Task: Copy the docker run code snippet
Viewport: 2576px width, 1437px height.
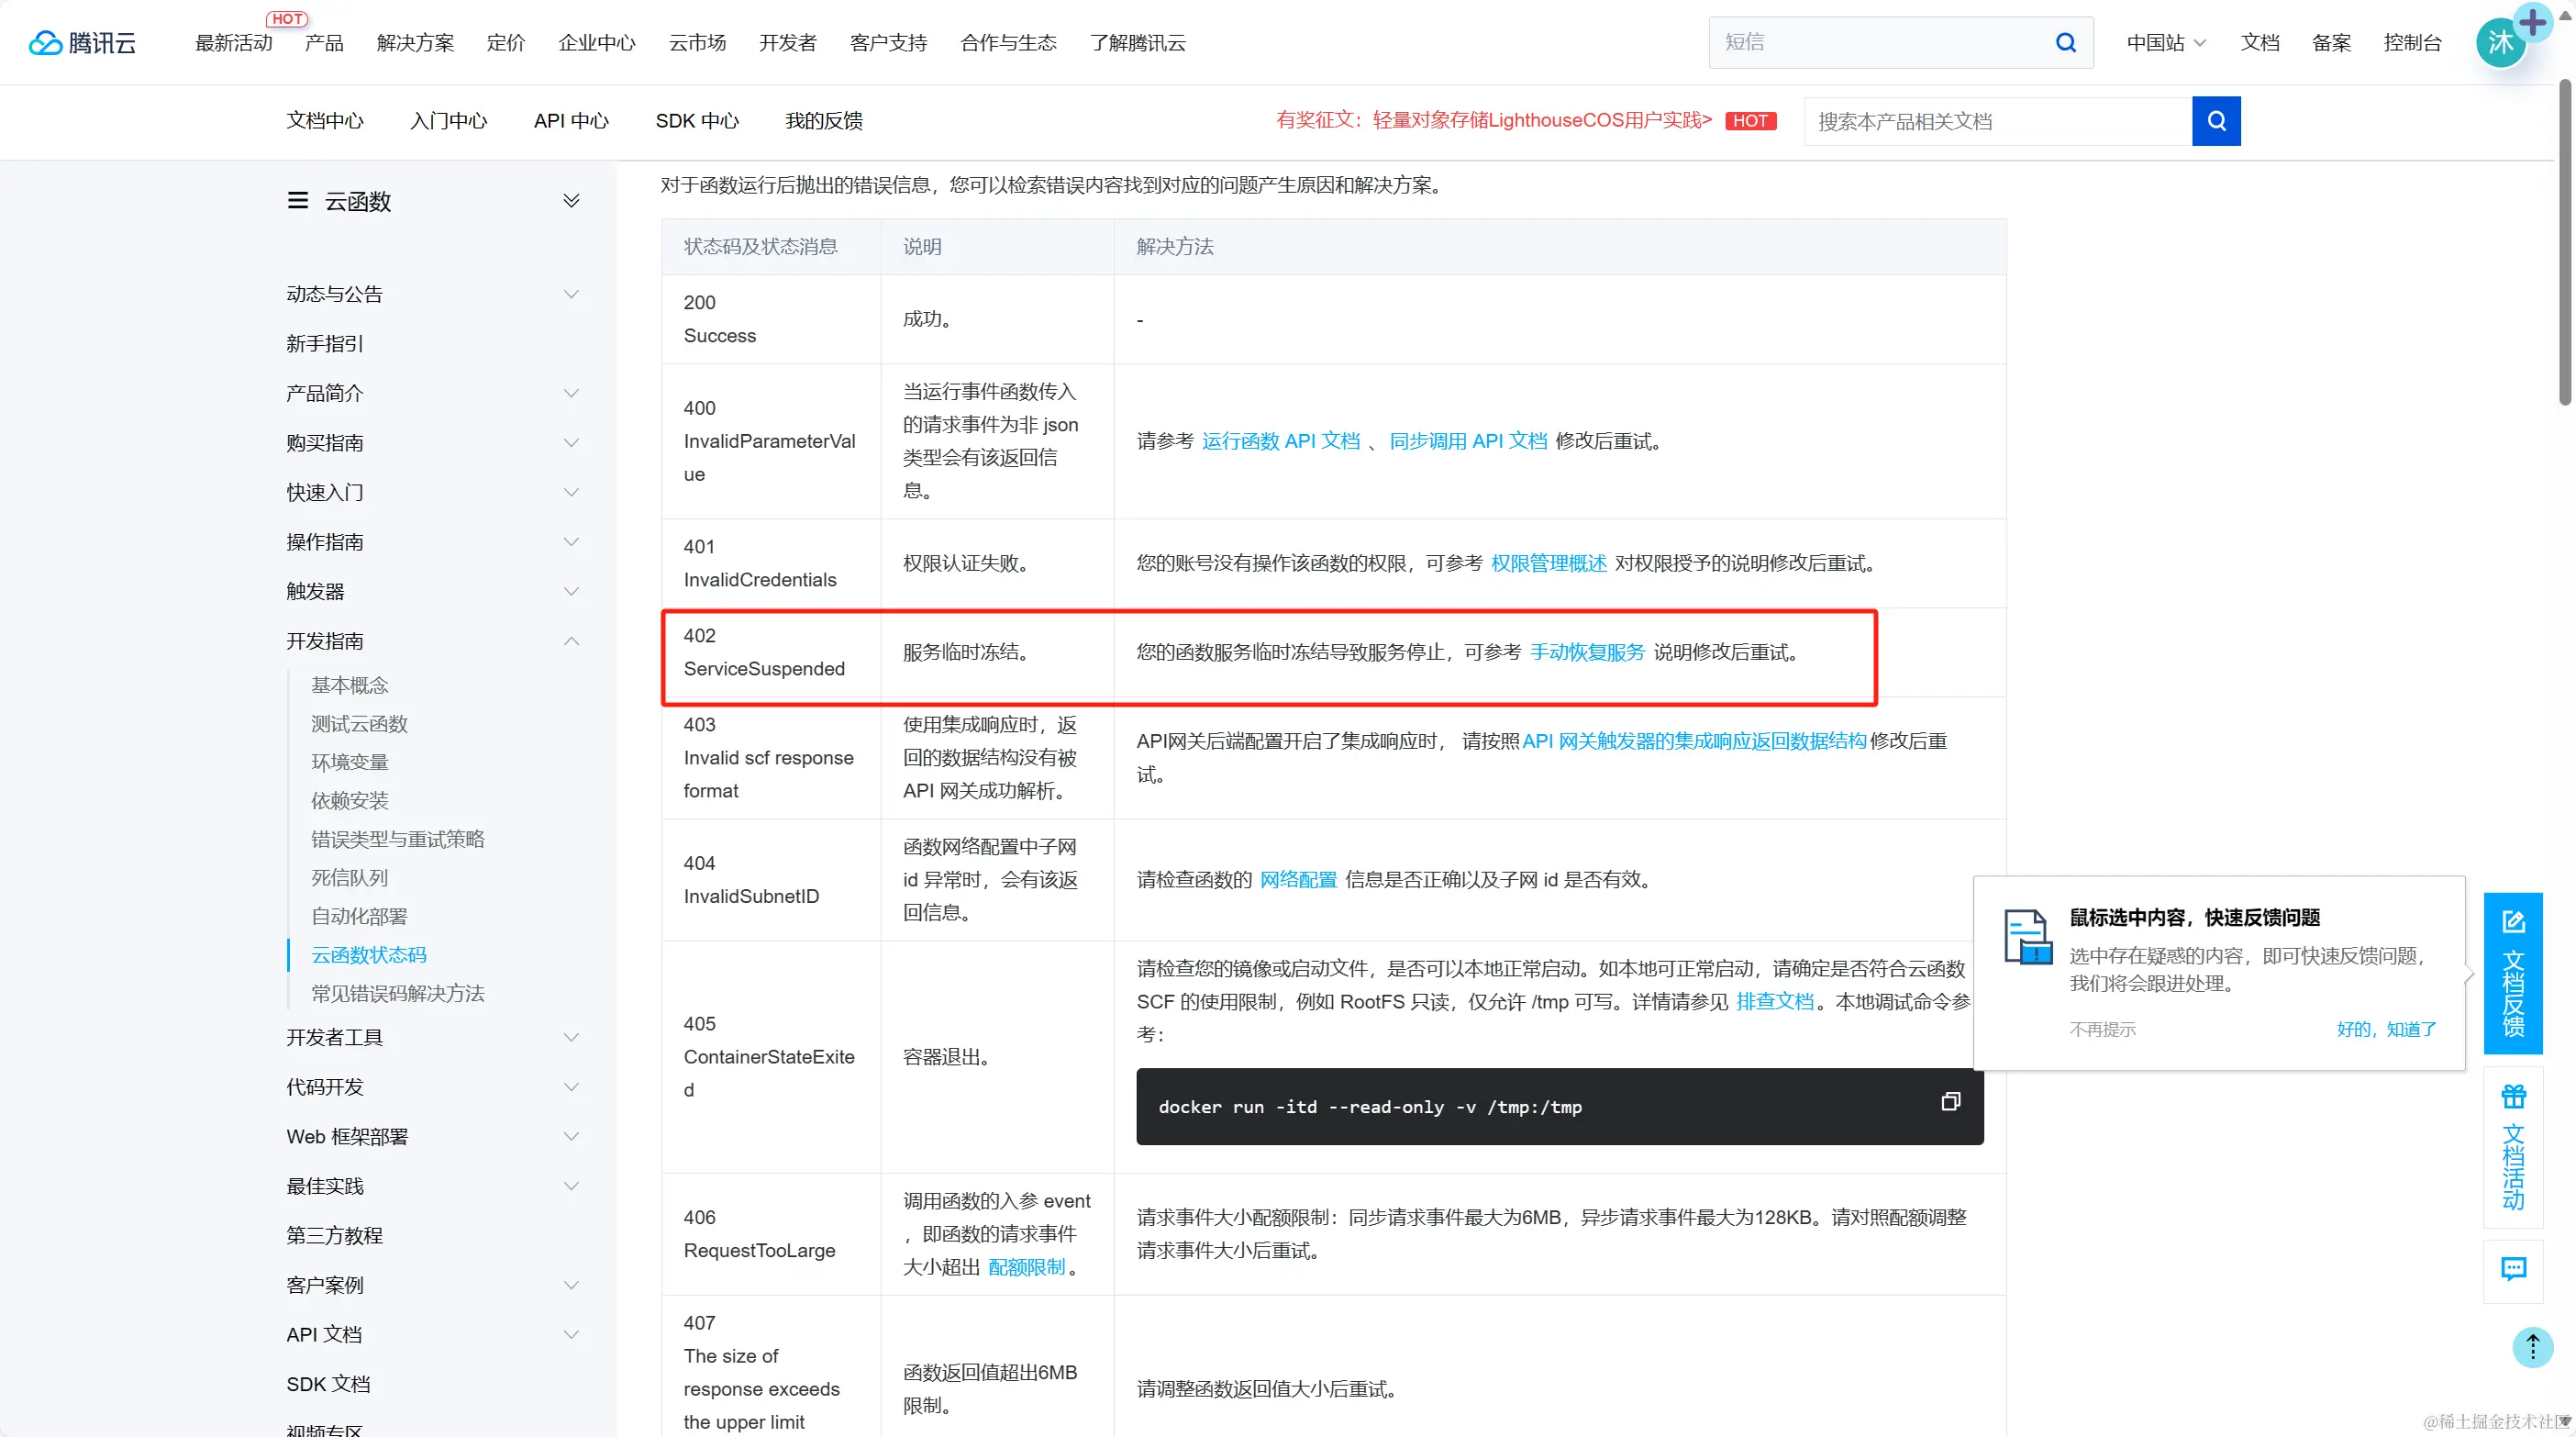Action: pyautogui.click(x=1950, y=1101)
